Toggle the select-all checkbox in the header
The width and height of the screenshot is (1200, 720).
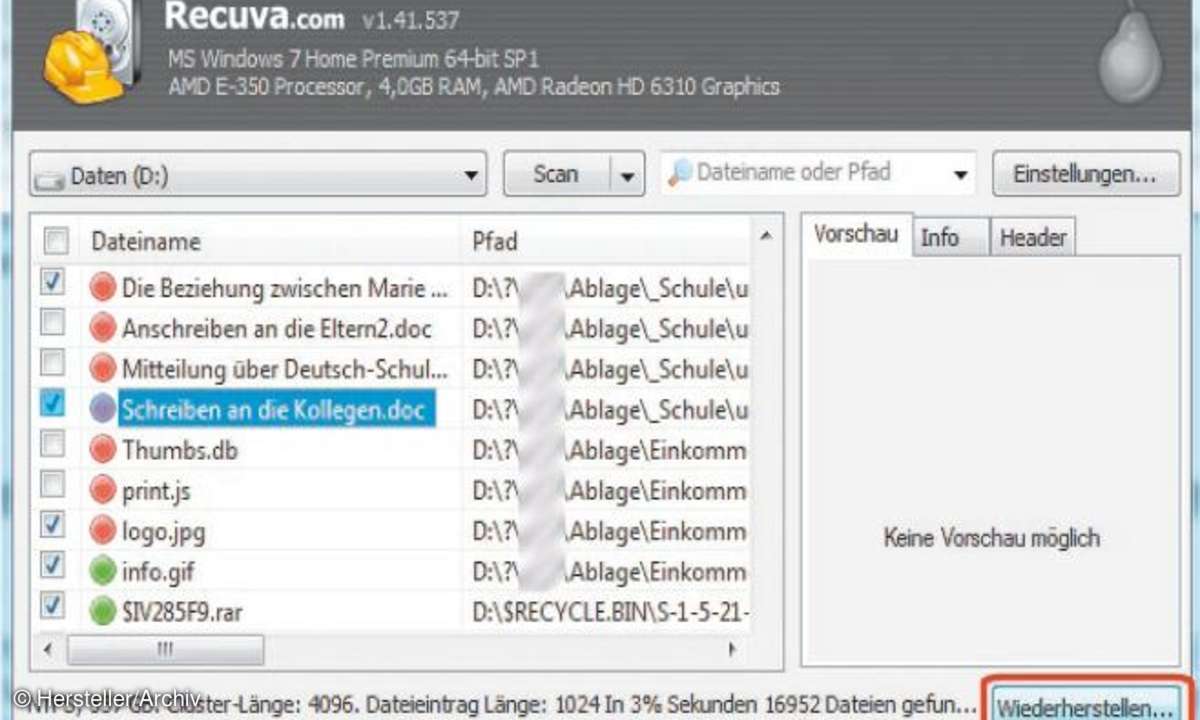(x=56, y=240)
